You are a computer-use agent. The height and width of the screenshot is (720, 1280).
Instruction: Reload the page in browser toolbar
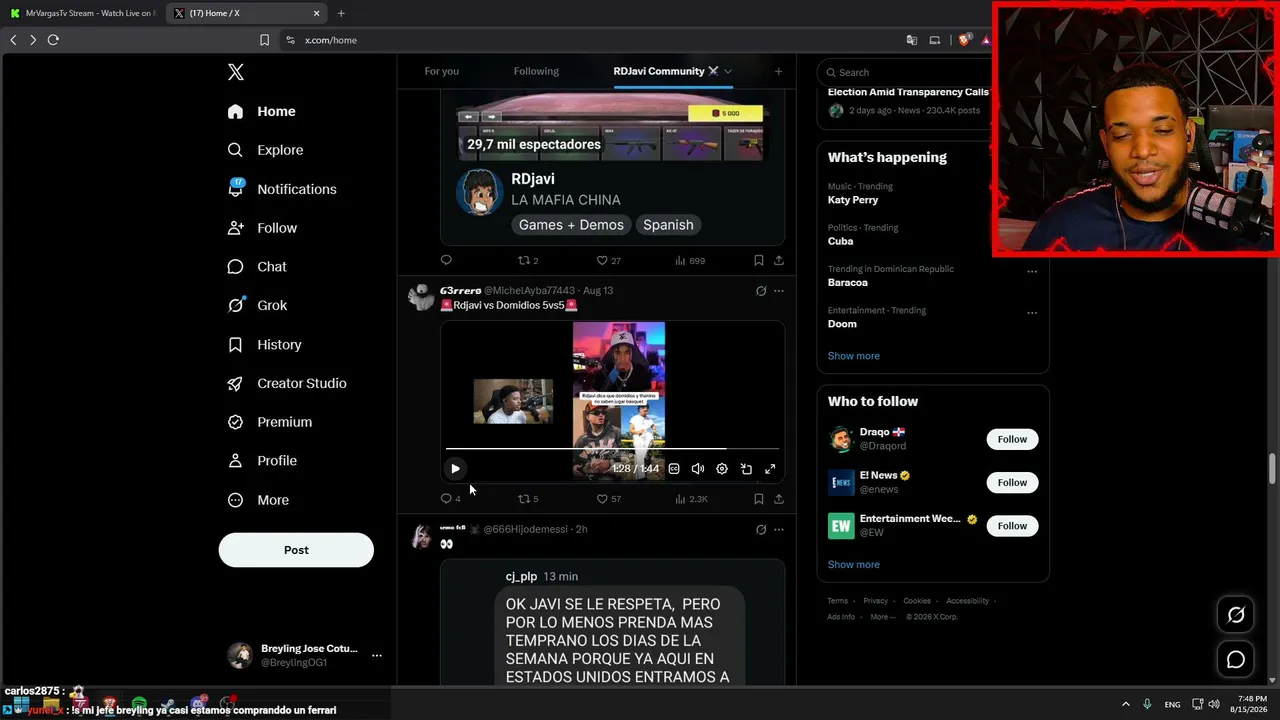pyautogui.click(x=53, y=40)
